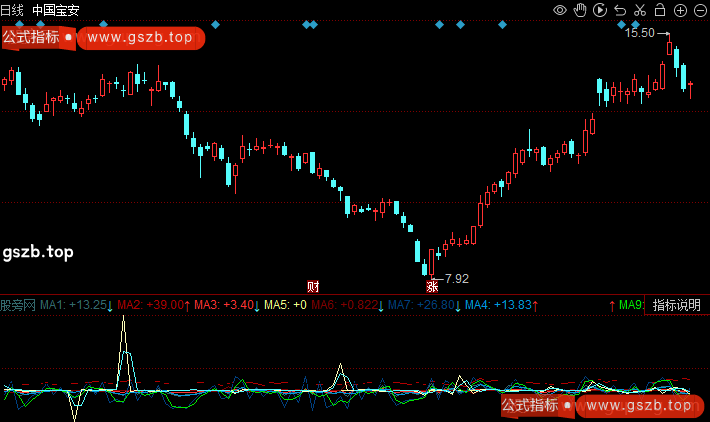Select the scissors cut tool
This screenshot has height=422, width=710.
[638, 10]
